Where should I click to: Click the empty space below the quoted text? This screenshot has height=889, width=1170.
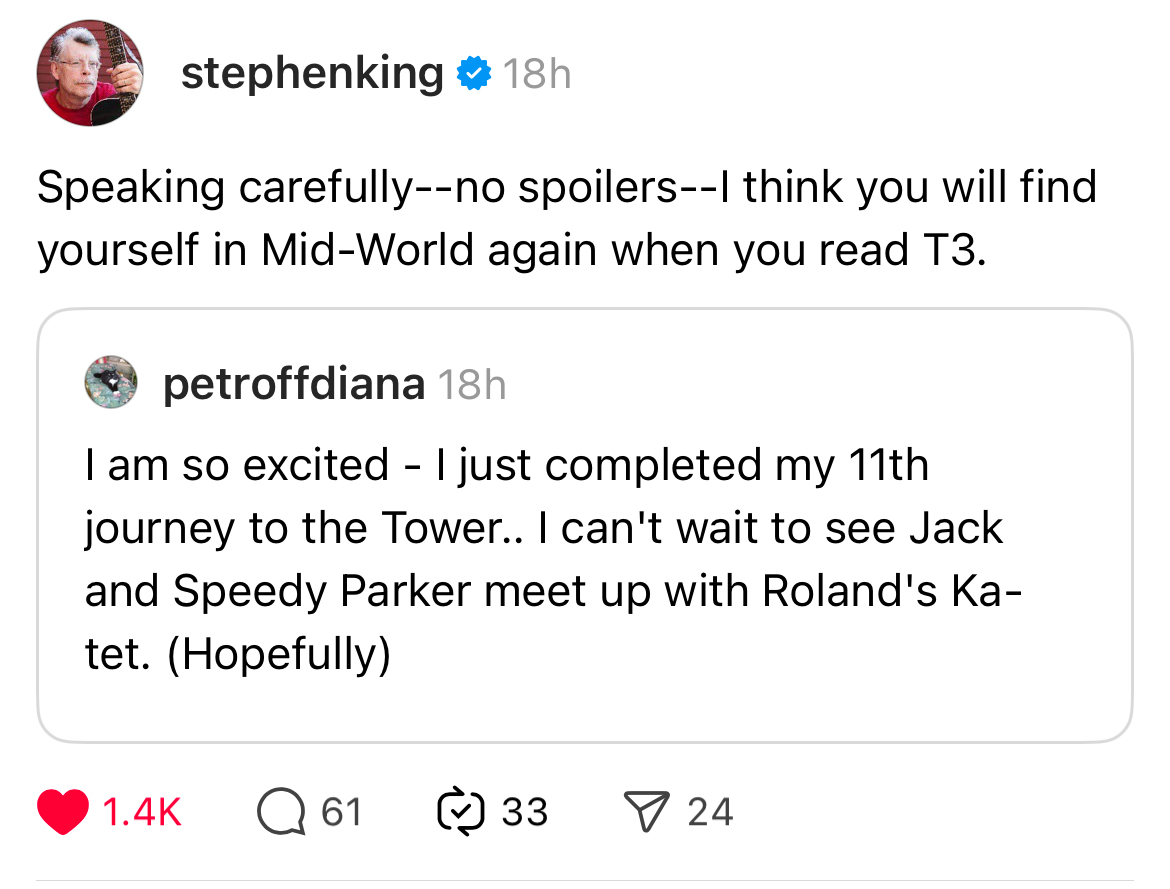[584, 708]
